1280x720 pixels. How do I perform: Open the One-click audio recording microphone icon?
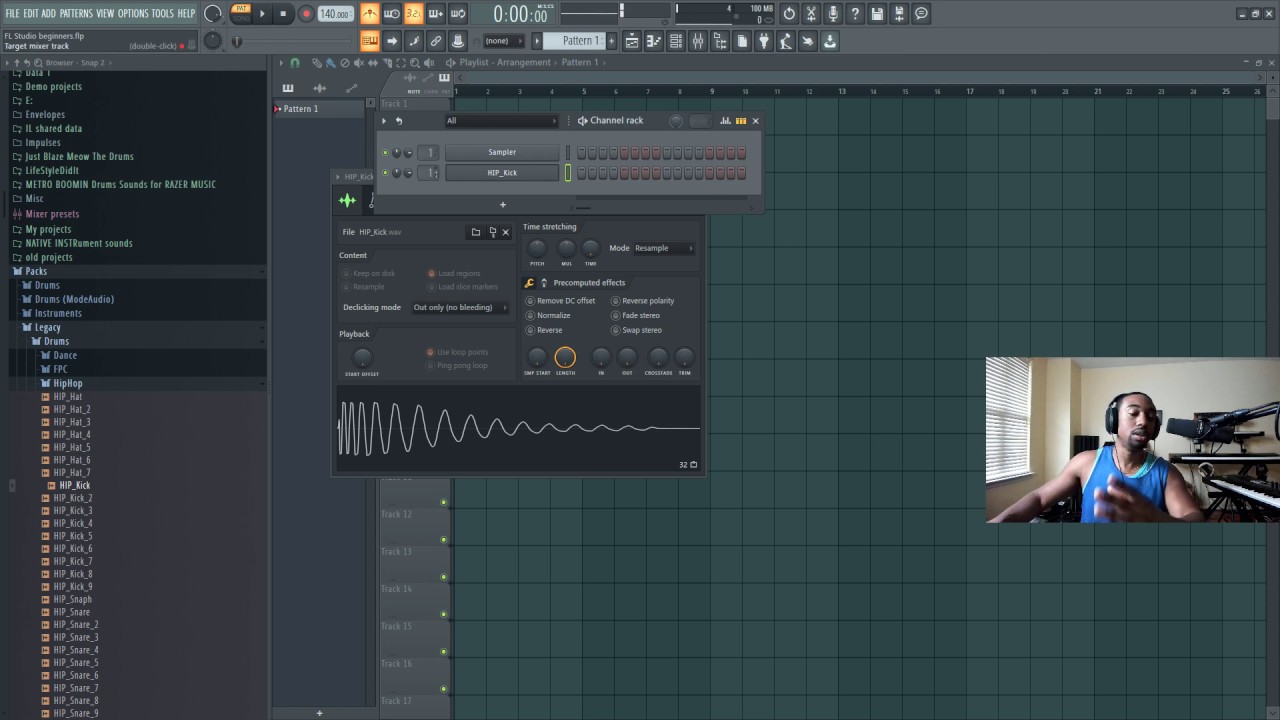pos(833,14)
